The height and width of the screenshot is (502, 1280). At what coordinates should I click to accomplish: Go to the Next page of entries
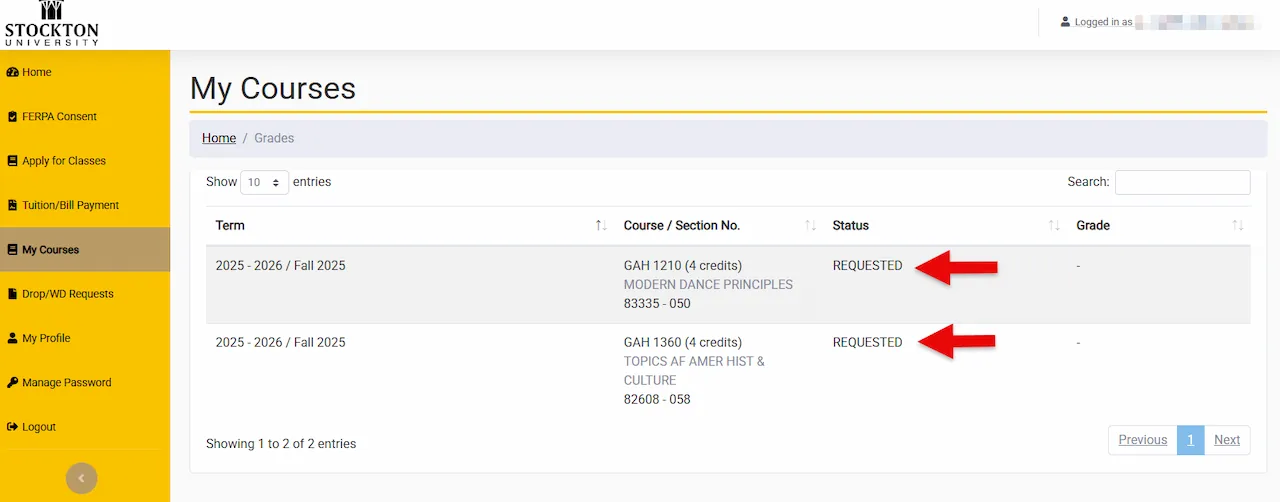click(1227, 440)
